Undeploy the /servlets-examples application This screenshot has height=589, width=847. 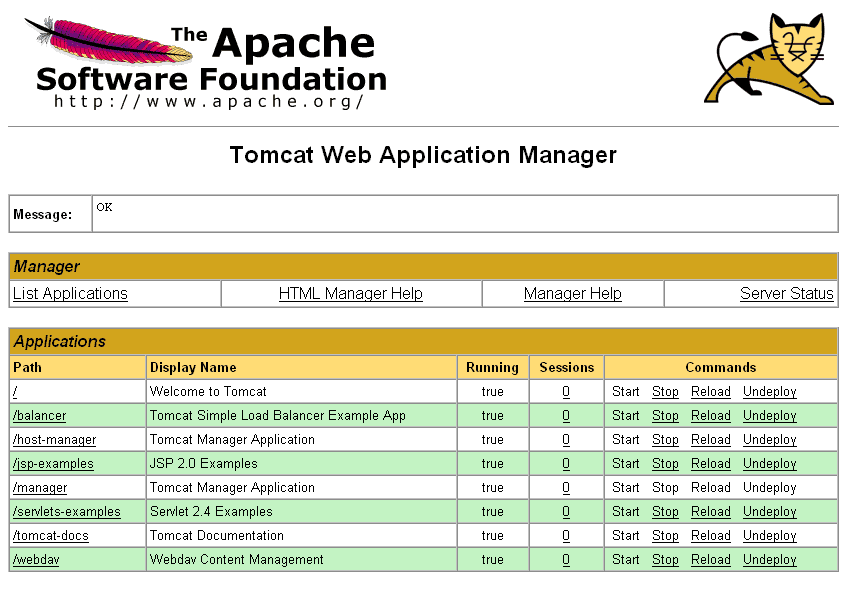point(770,512)
